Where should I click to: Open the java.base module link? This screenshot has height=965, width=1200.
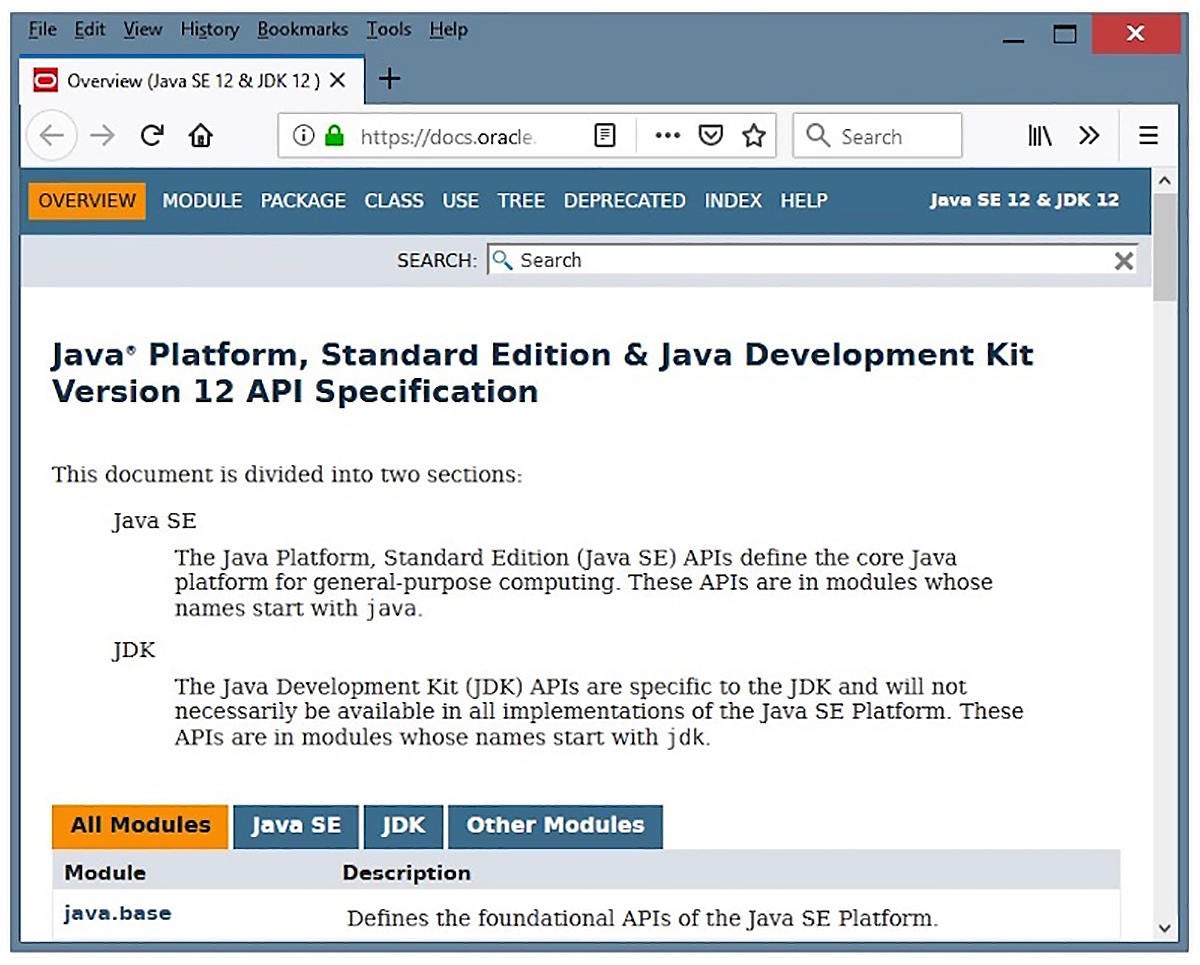pos(118,913)
